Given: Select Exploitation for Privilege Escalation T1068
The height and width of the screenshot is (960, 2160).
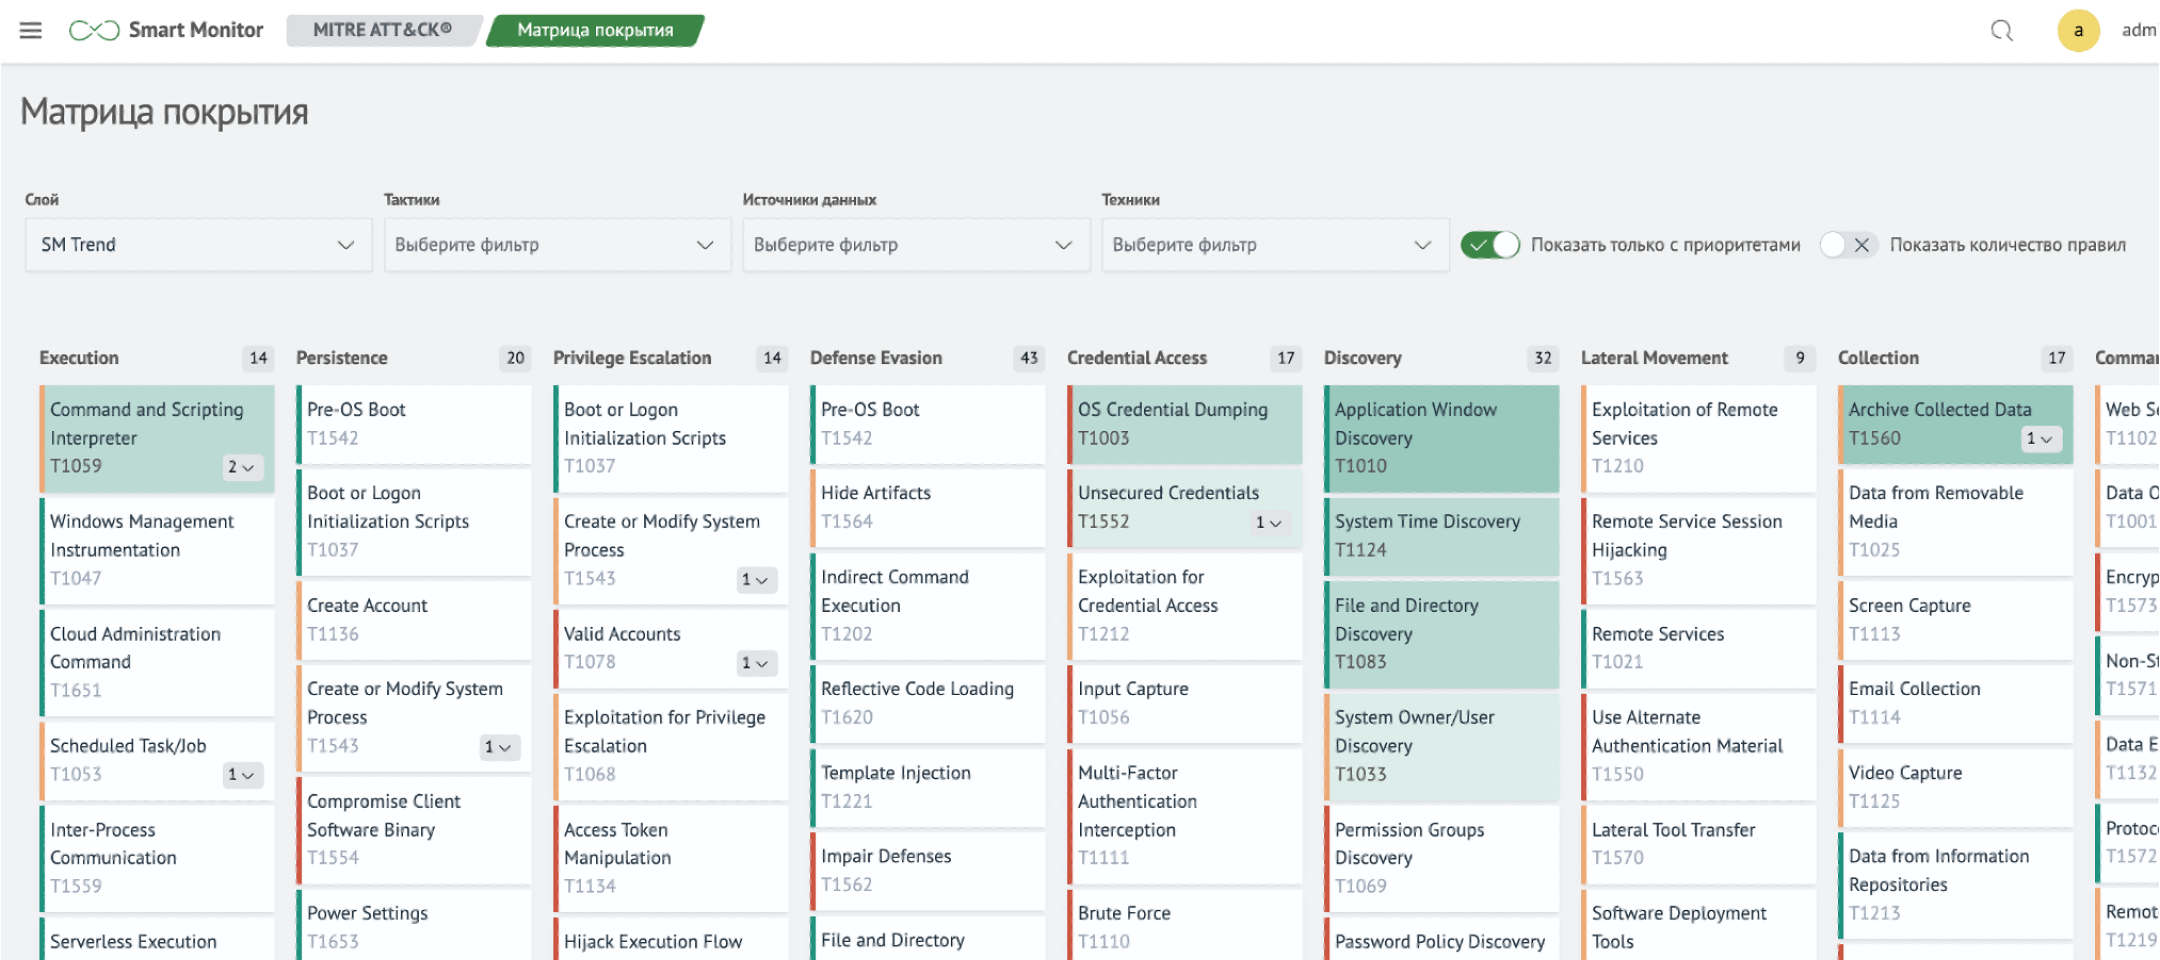Looking at the screenshot, I should click(671, 746).
